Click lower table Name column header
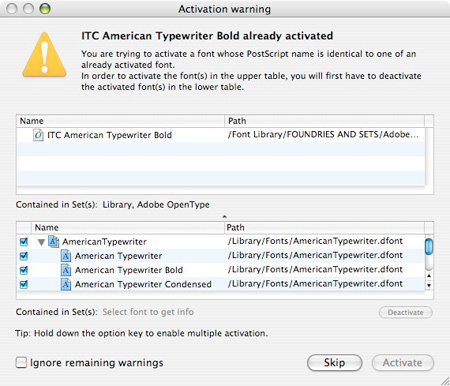The width and height of the screenshot is (450, 386). pos(128,228)
